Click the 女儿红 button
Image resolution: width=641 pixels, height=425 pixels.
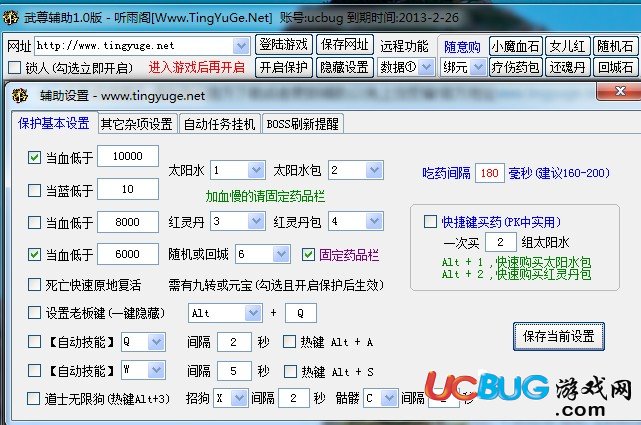(567, 46)
